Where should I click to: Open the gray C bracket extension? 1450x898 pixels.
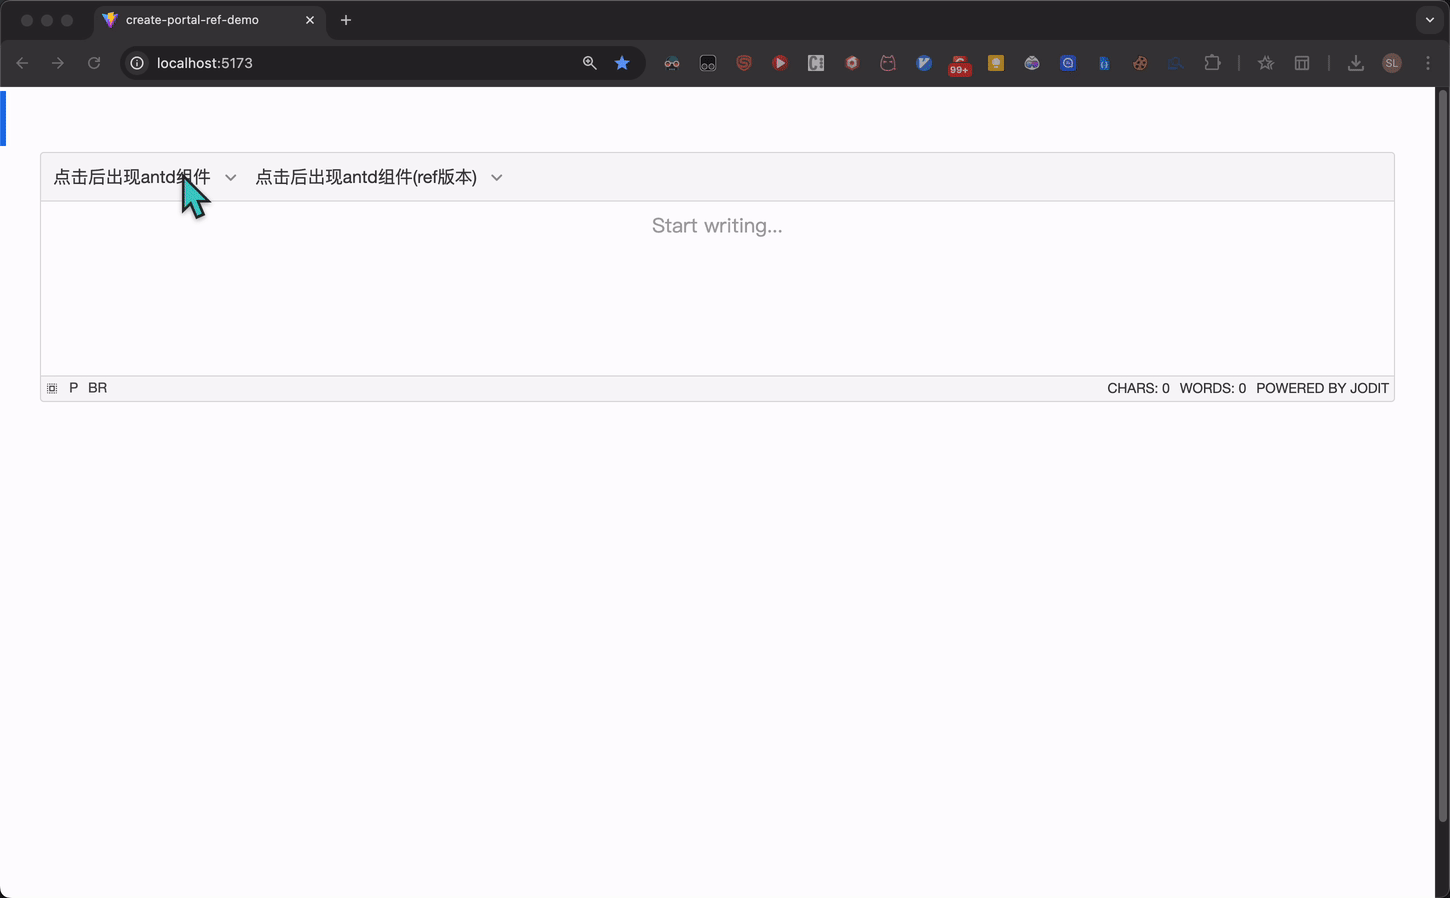pos(816,63)
